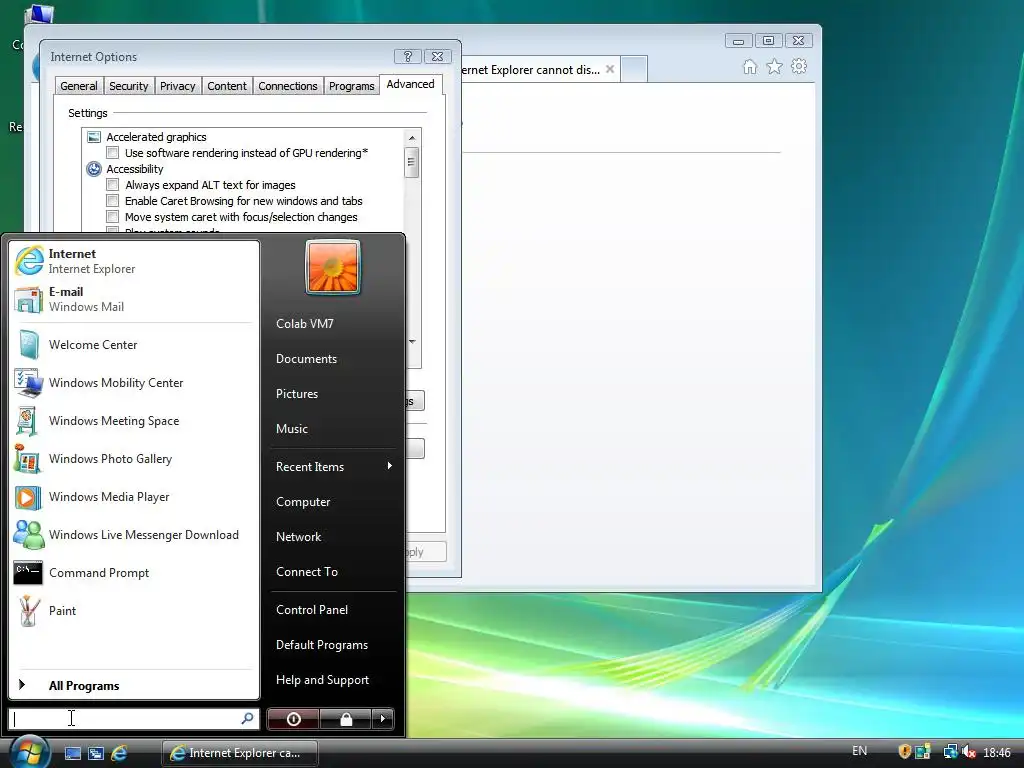
Task: Open Music from Start menu
Action: tap(333, 429)
